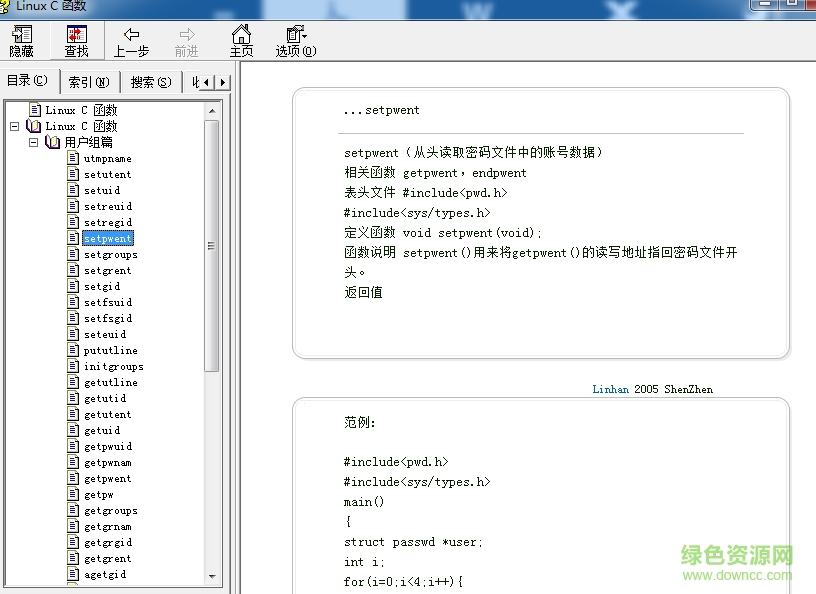Open the home page with 主页 icon

(241, 40)
